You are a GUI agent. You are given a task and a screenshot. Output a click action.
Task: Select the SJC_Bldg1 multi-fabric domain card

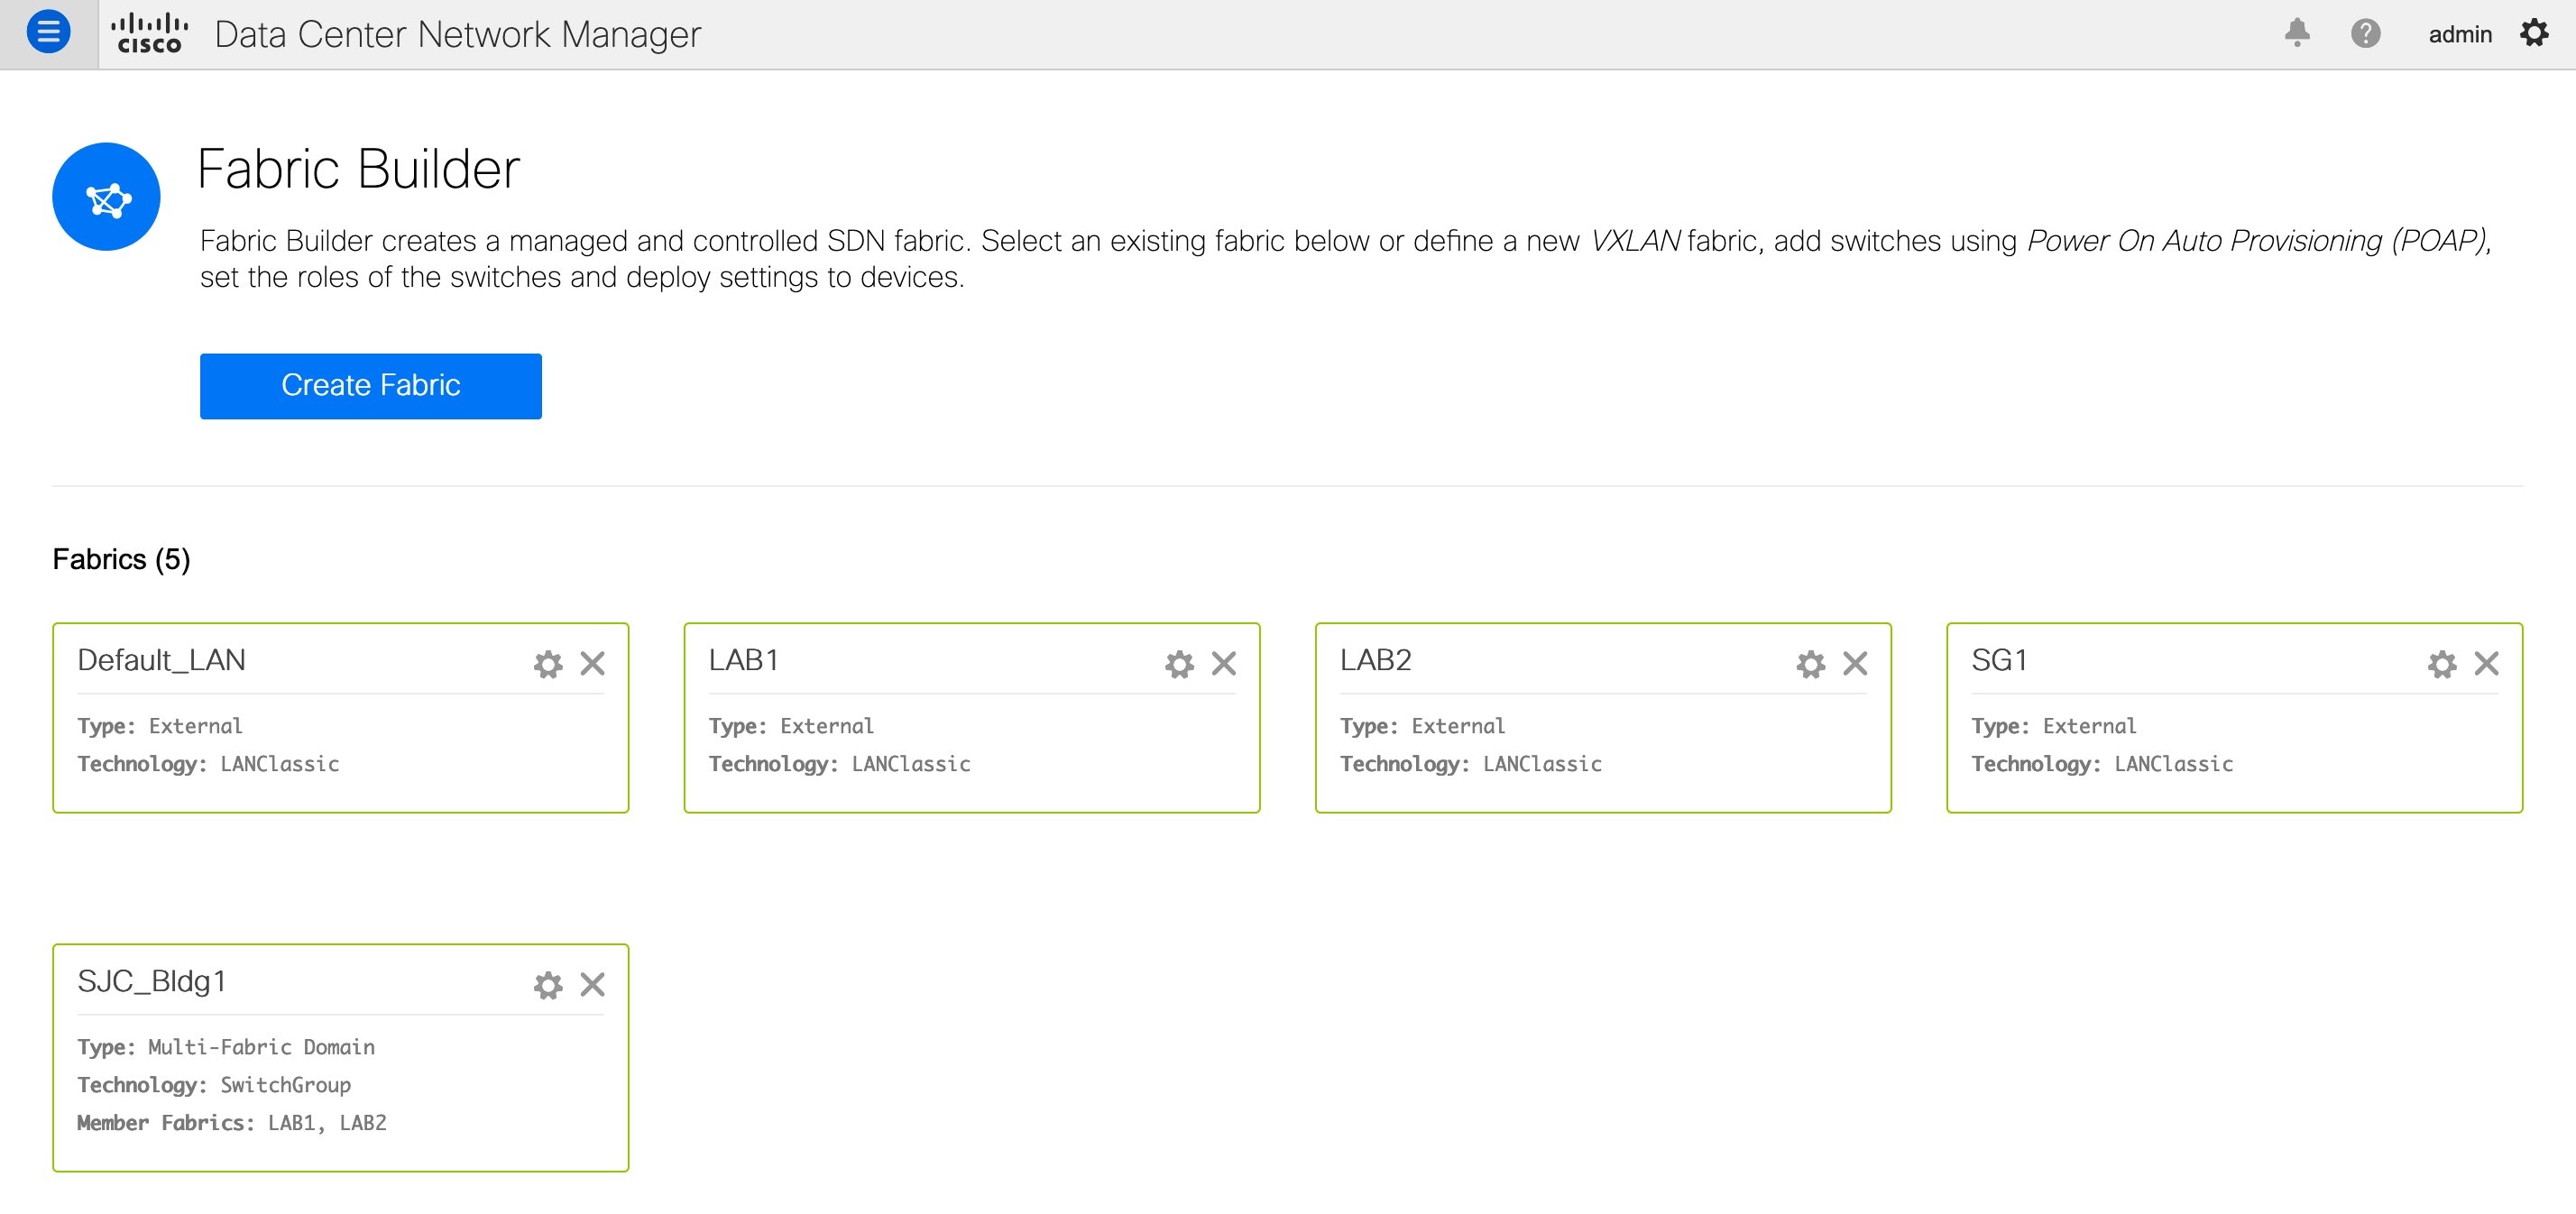[341, 1058]
